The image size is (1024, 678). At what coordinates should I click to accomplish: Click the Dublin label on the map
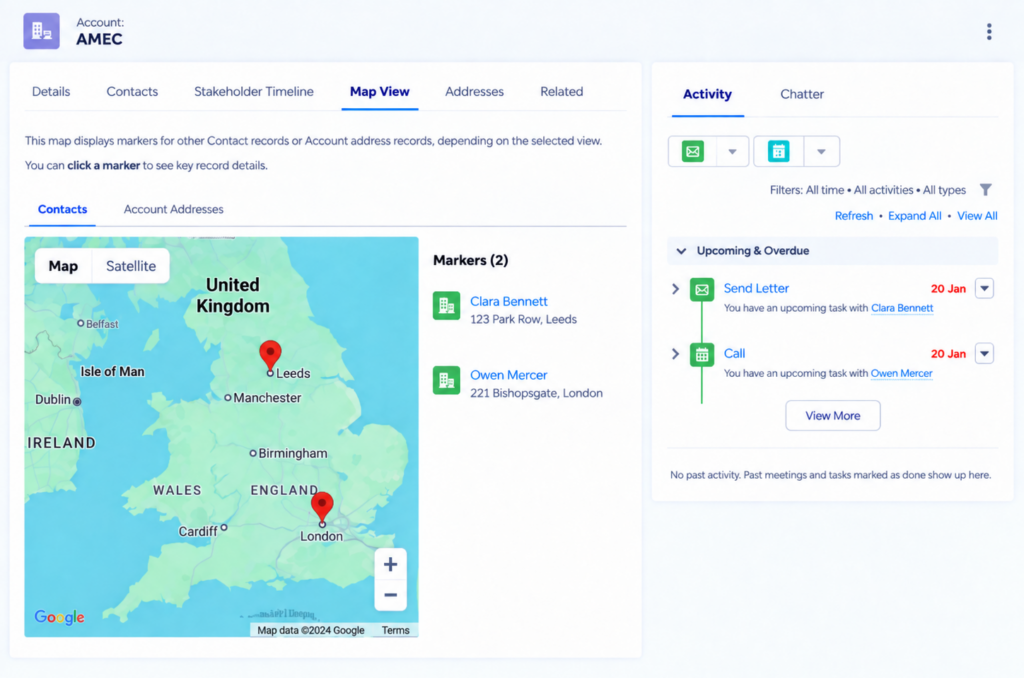(x=52, y=399)
